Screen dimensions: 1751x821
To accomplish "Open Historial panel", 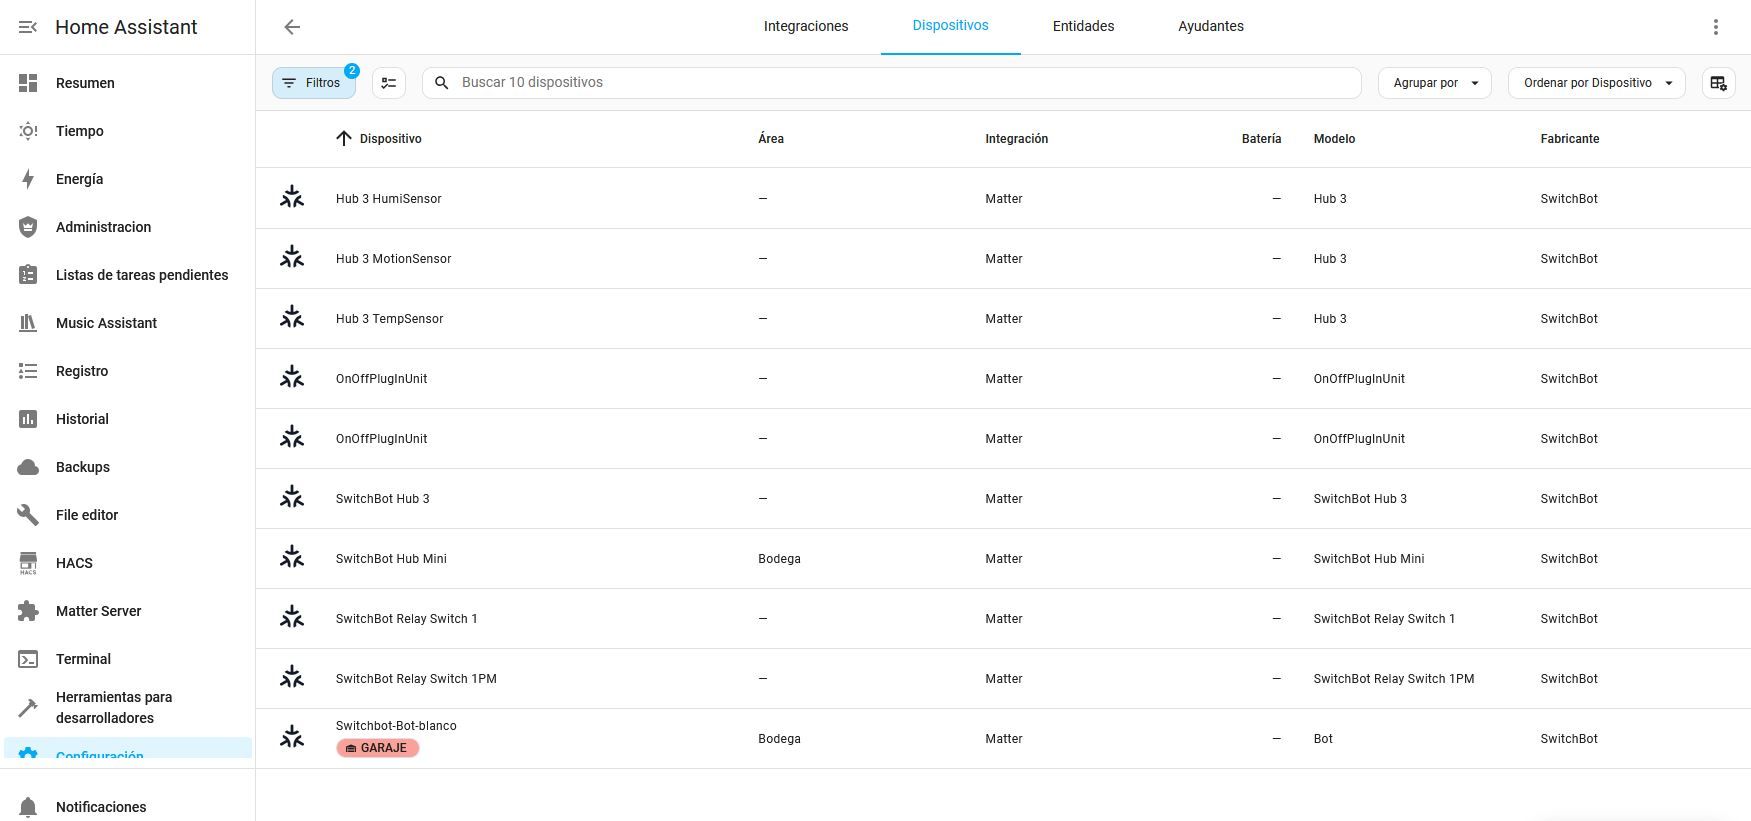I will point(128,419).
